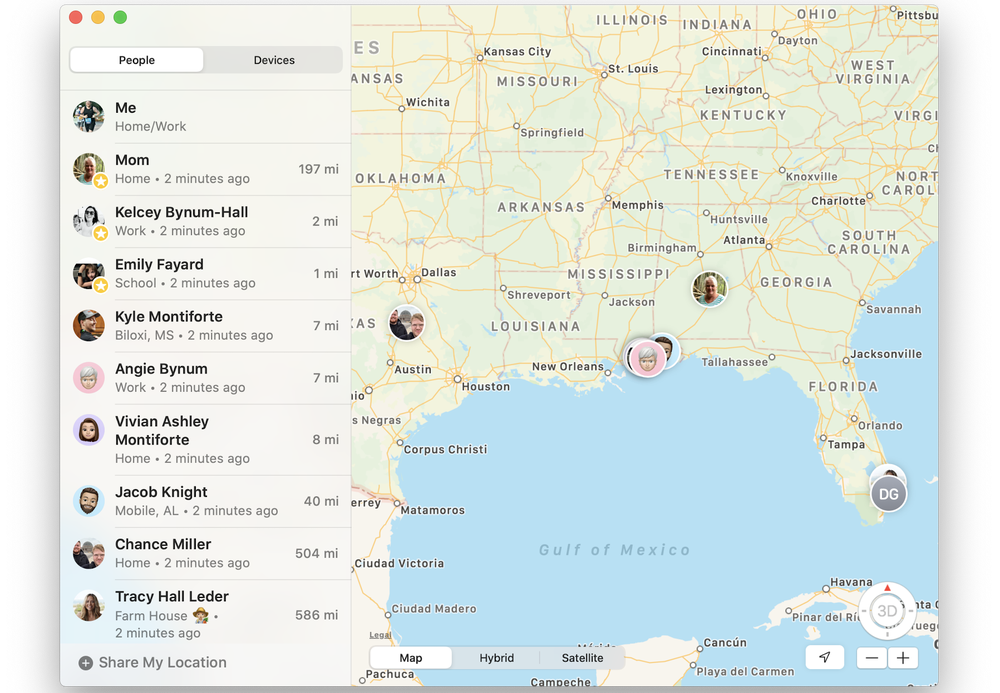The width and height of the screenshot is (1000, 693).
Task: Select Angie Bynum's name
Action: [161, 369]
